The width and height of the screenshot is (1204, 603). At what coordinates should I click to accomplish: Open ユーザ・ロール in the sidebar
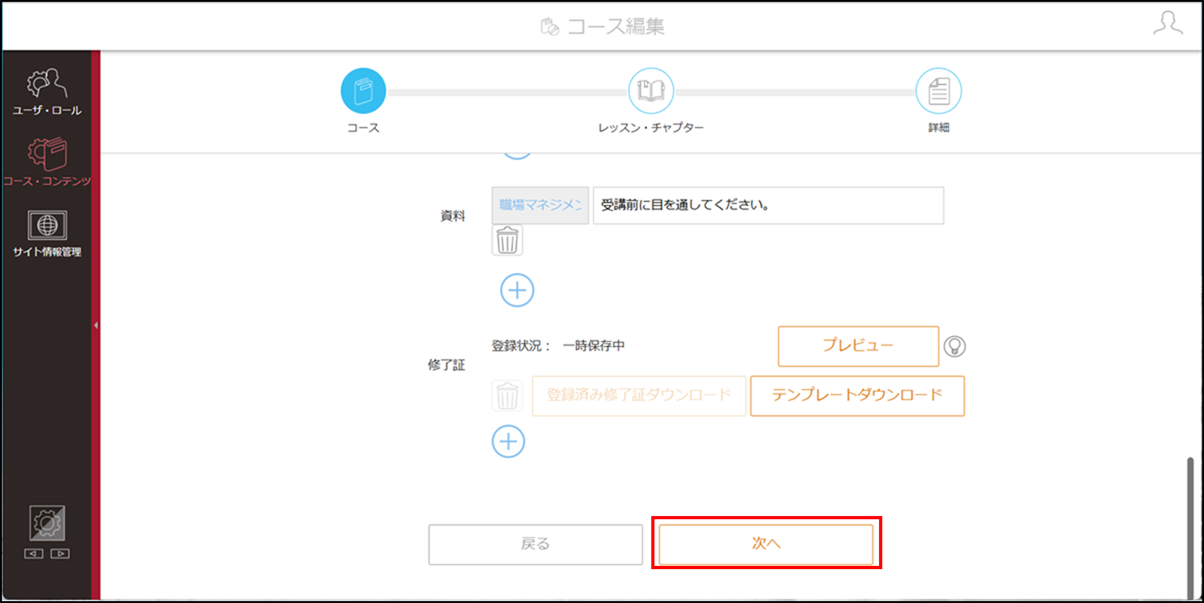click(x=47, y=92)
